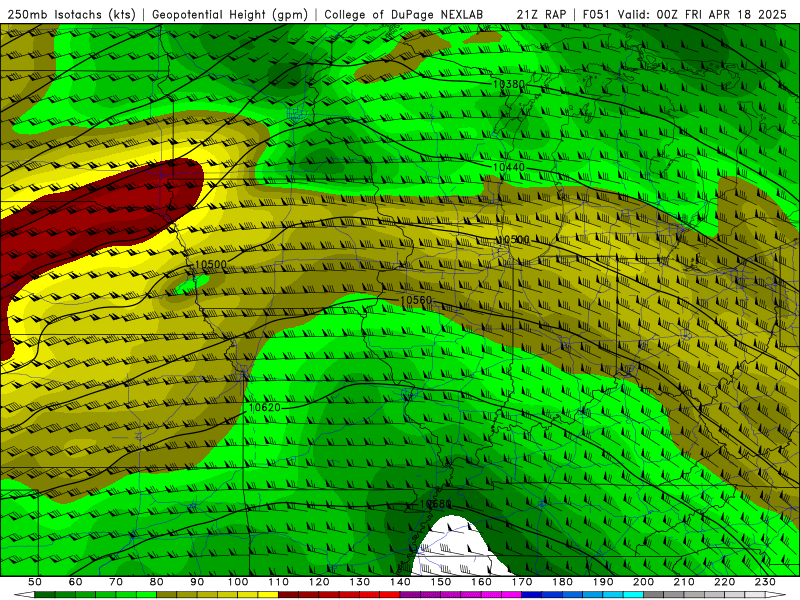Pick the bright red segment of the color bar
Viewport: 800px width, 600px height.
coord(390,595)
